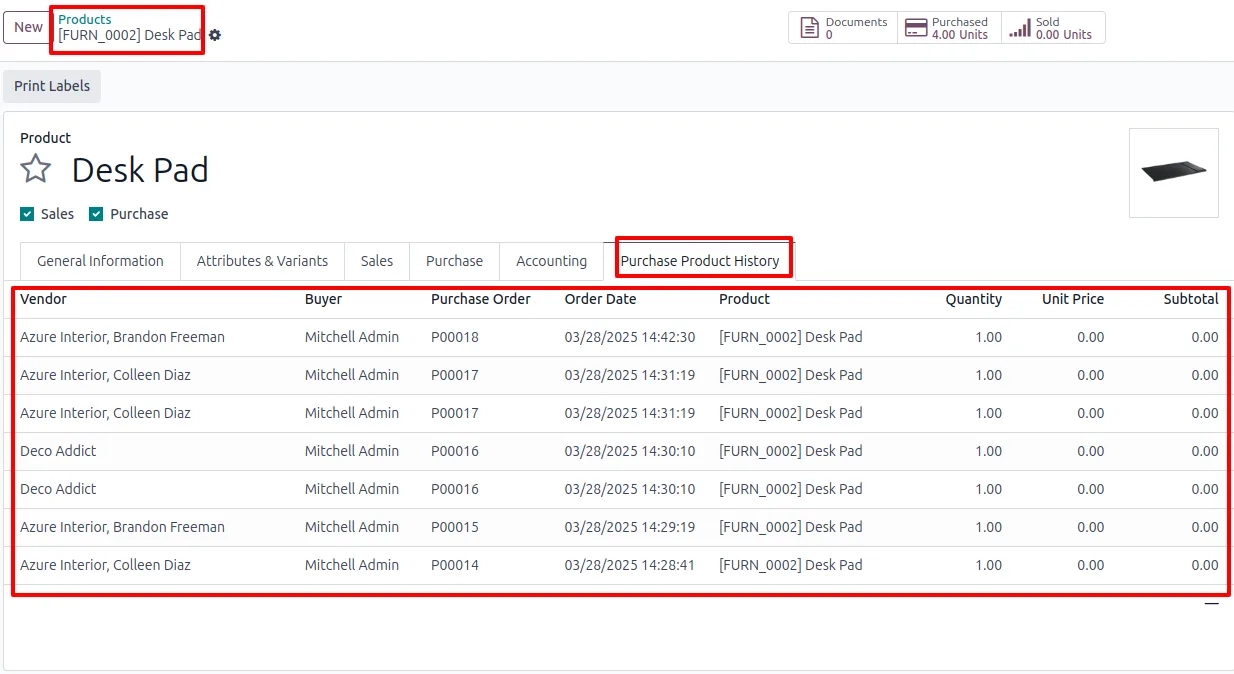
Task: Sort table by Vendor column header
Action: pyautogui.click(x=43, y=299)
